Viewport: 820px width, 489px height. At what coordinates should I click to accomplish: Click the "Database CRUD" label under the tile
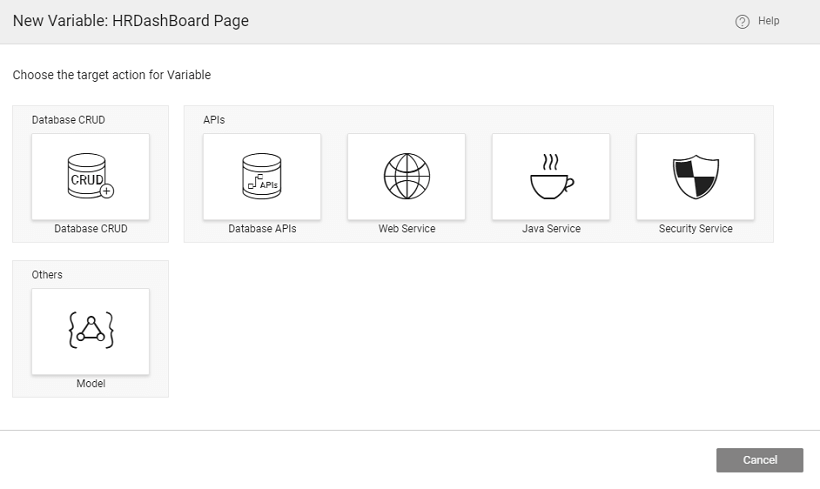(x=91, y=229)
